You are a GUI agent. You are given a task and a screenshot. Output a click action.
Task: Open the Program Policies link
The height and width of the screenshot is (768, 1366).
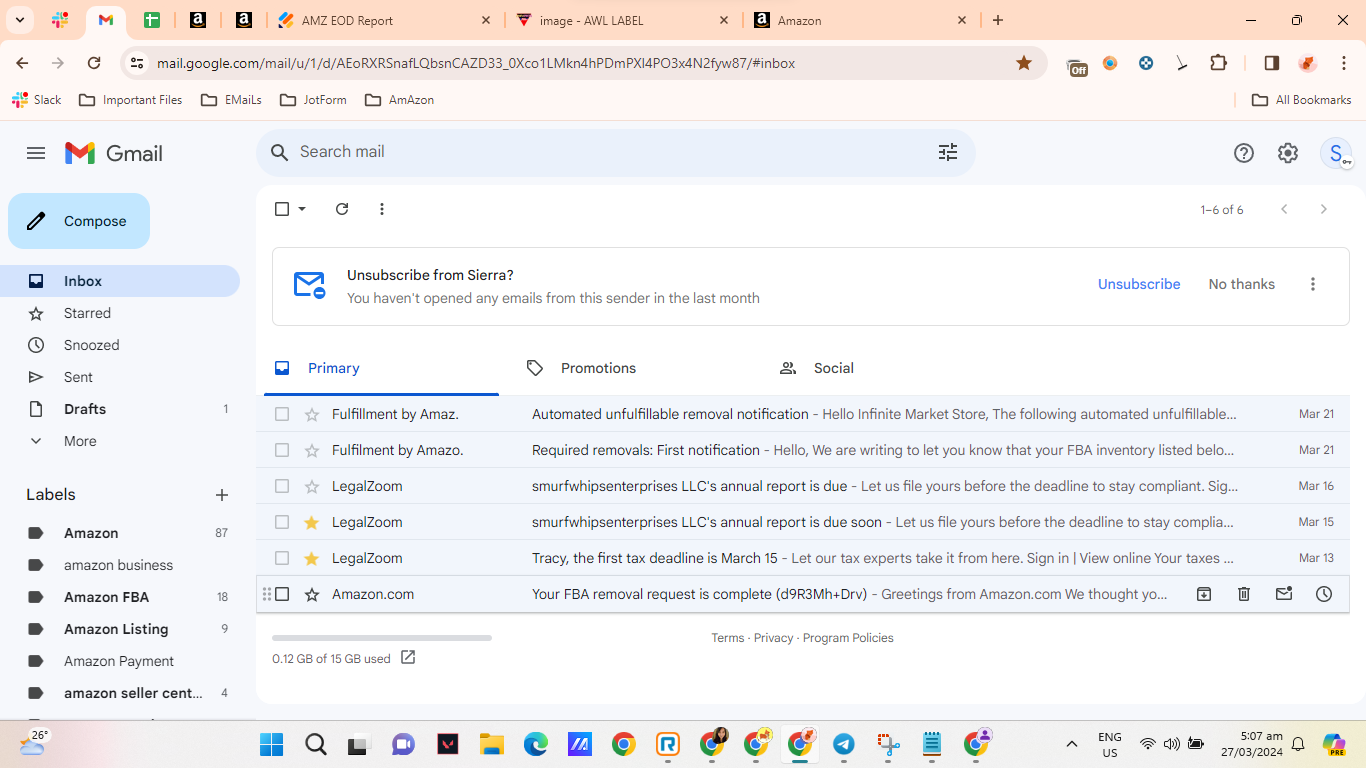coord(848,638)
